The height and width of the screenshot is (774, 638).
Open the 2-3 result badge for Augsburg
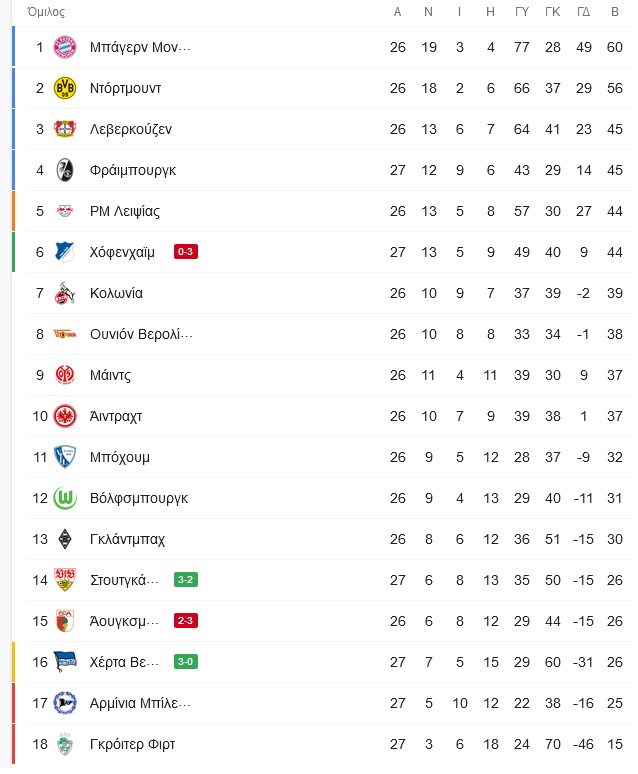[186, 620]
